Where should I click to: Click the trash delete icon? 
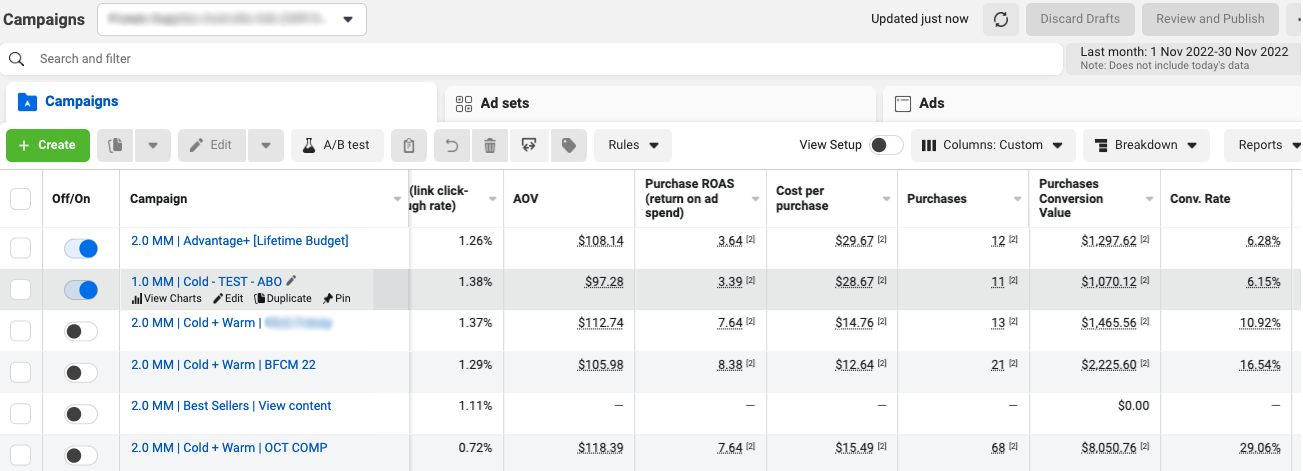490,145
